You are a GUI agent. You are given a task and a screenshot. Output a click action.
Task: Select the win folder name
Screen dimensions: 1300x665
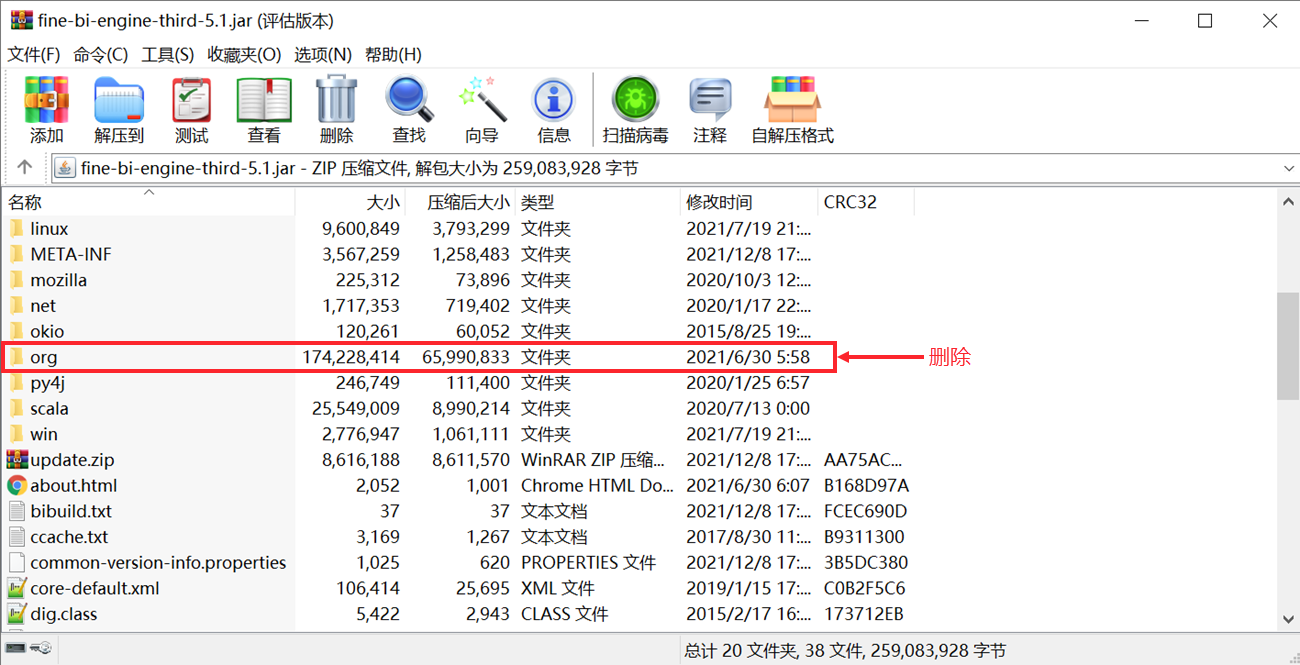44,434
